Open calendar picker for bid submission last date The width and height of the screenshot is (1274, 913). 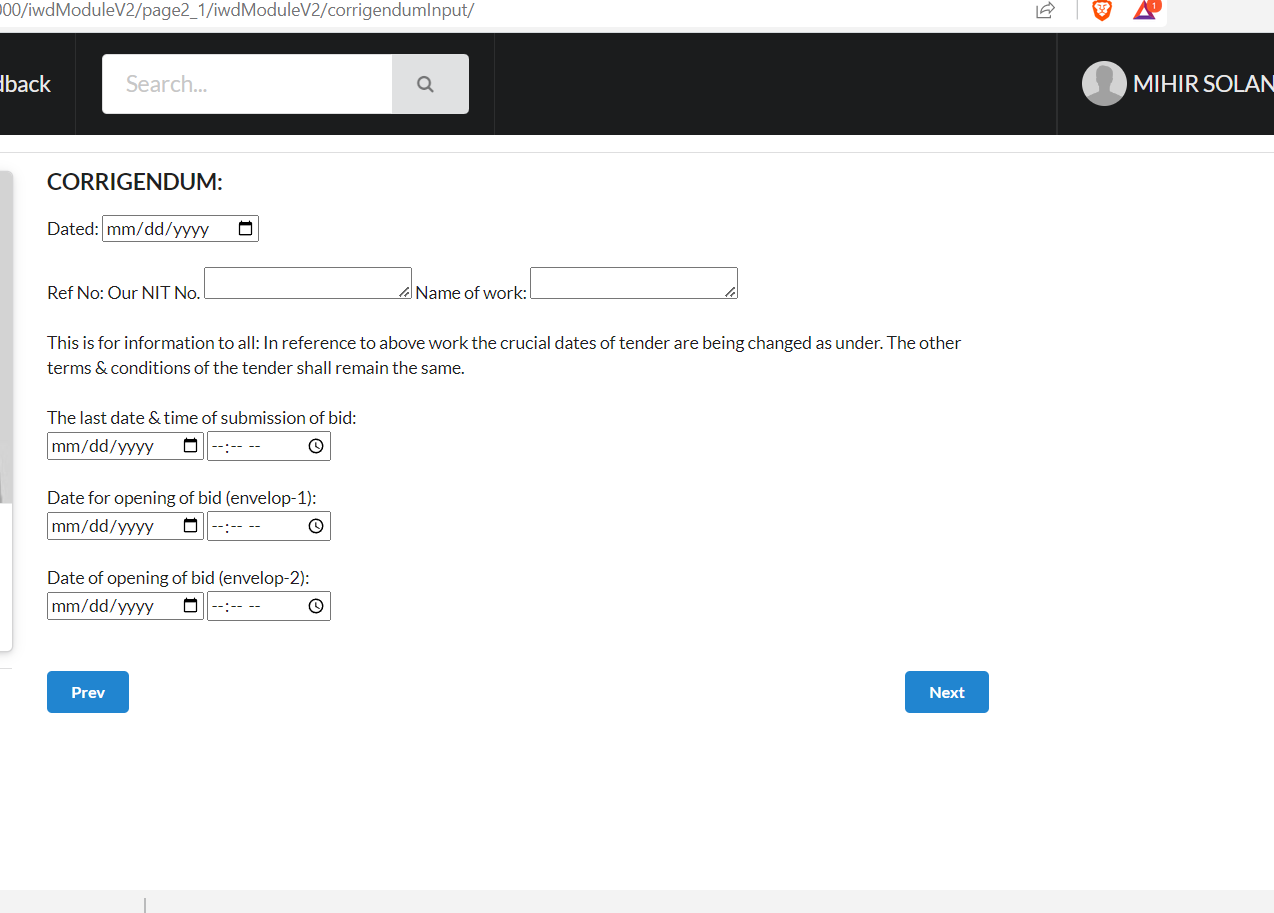(191, 446)
